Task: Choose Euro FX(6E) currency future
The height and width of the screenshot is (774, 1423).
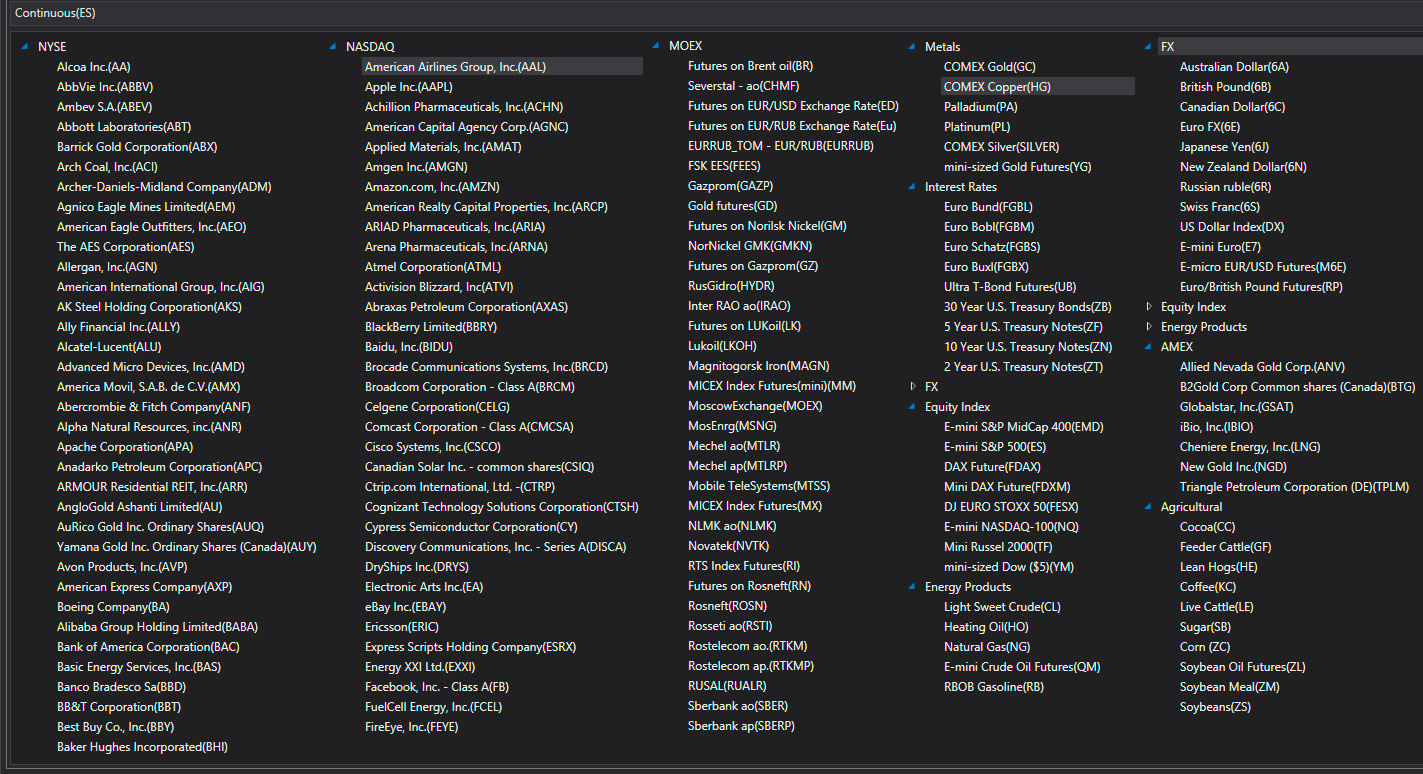Action: 1209,127
